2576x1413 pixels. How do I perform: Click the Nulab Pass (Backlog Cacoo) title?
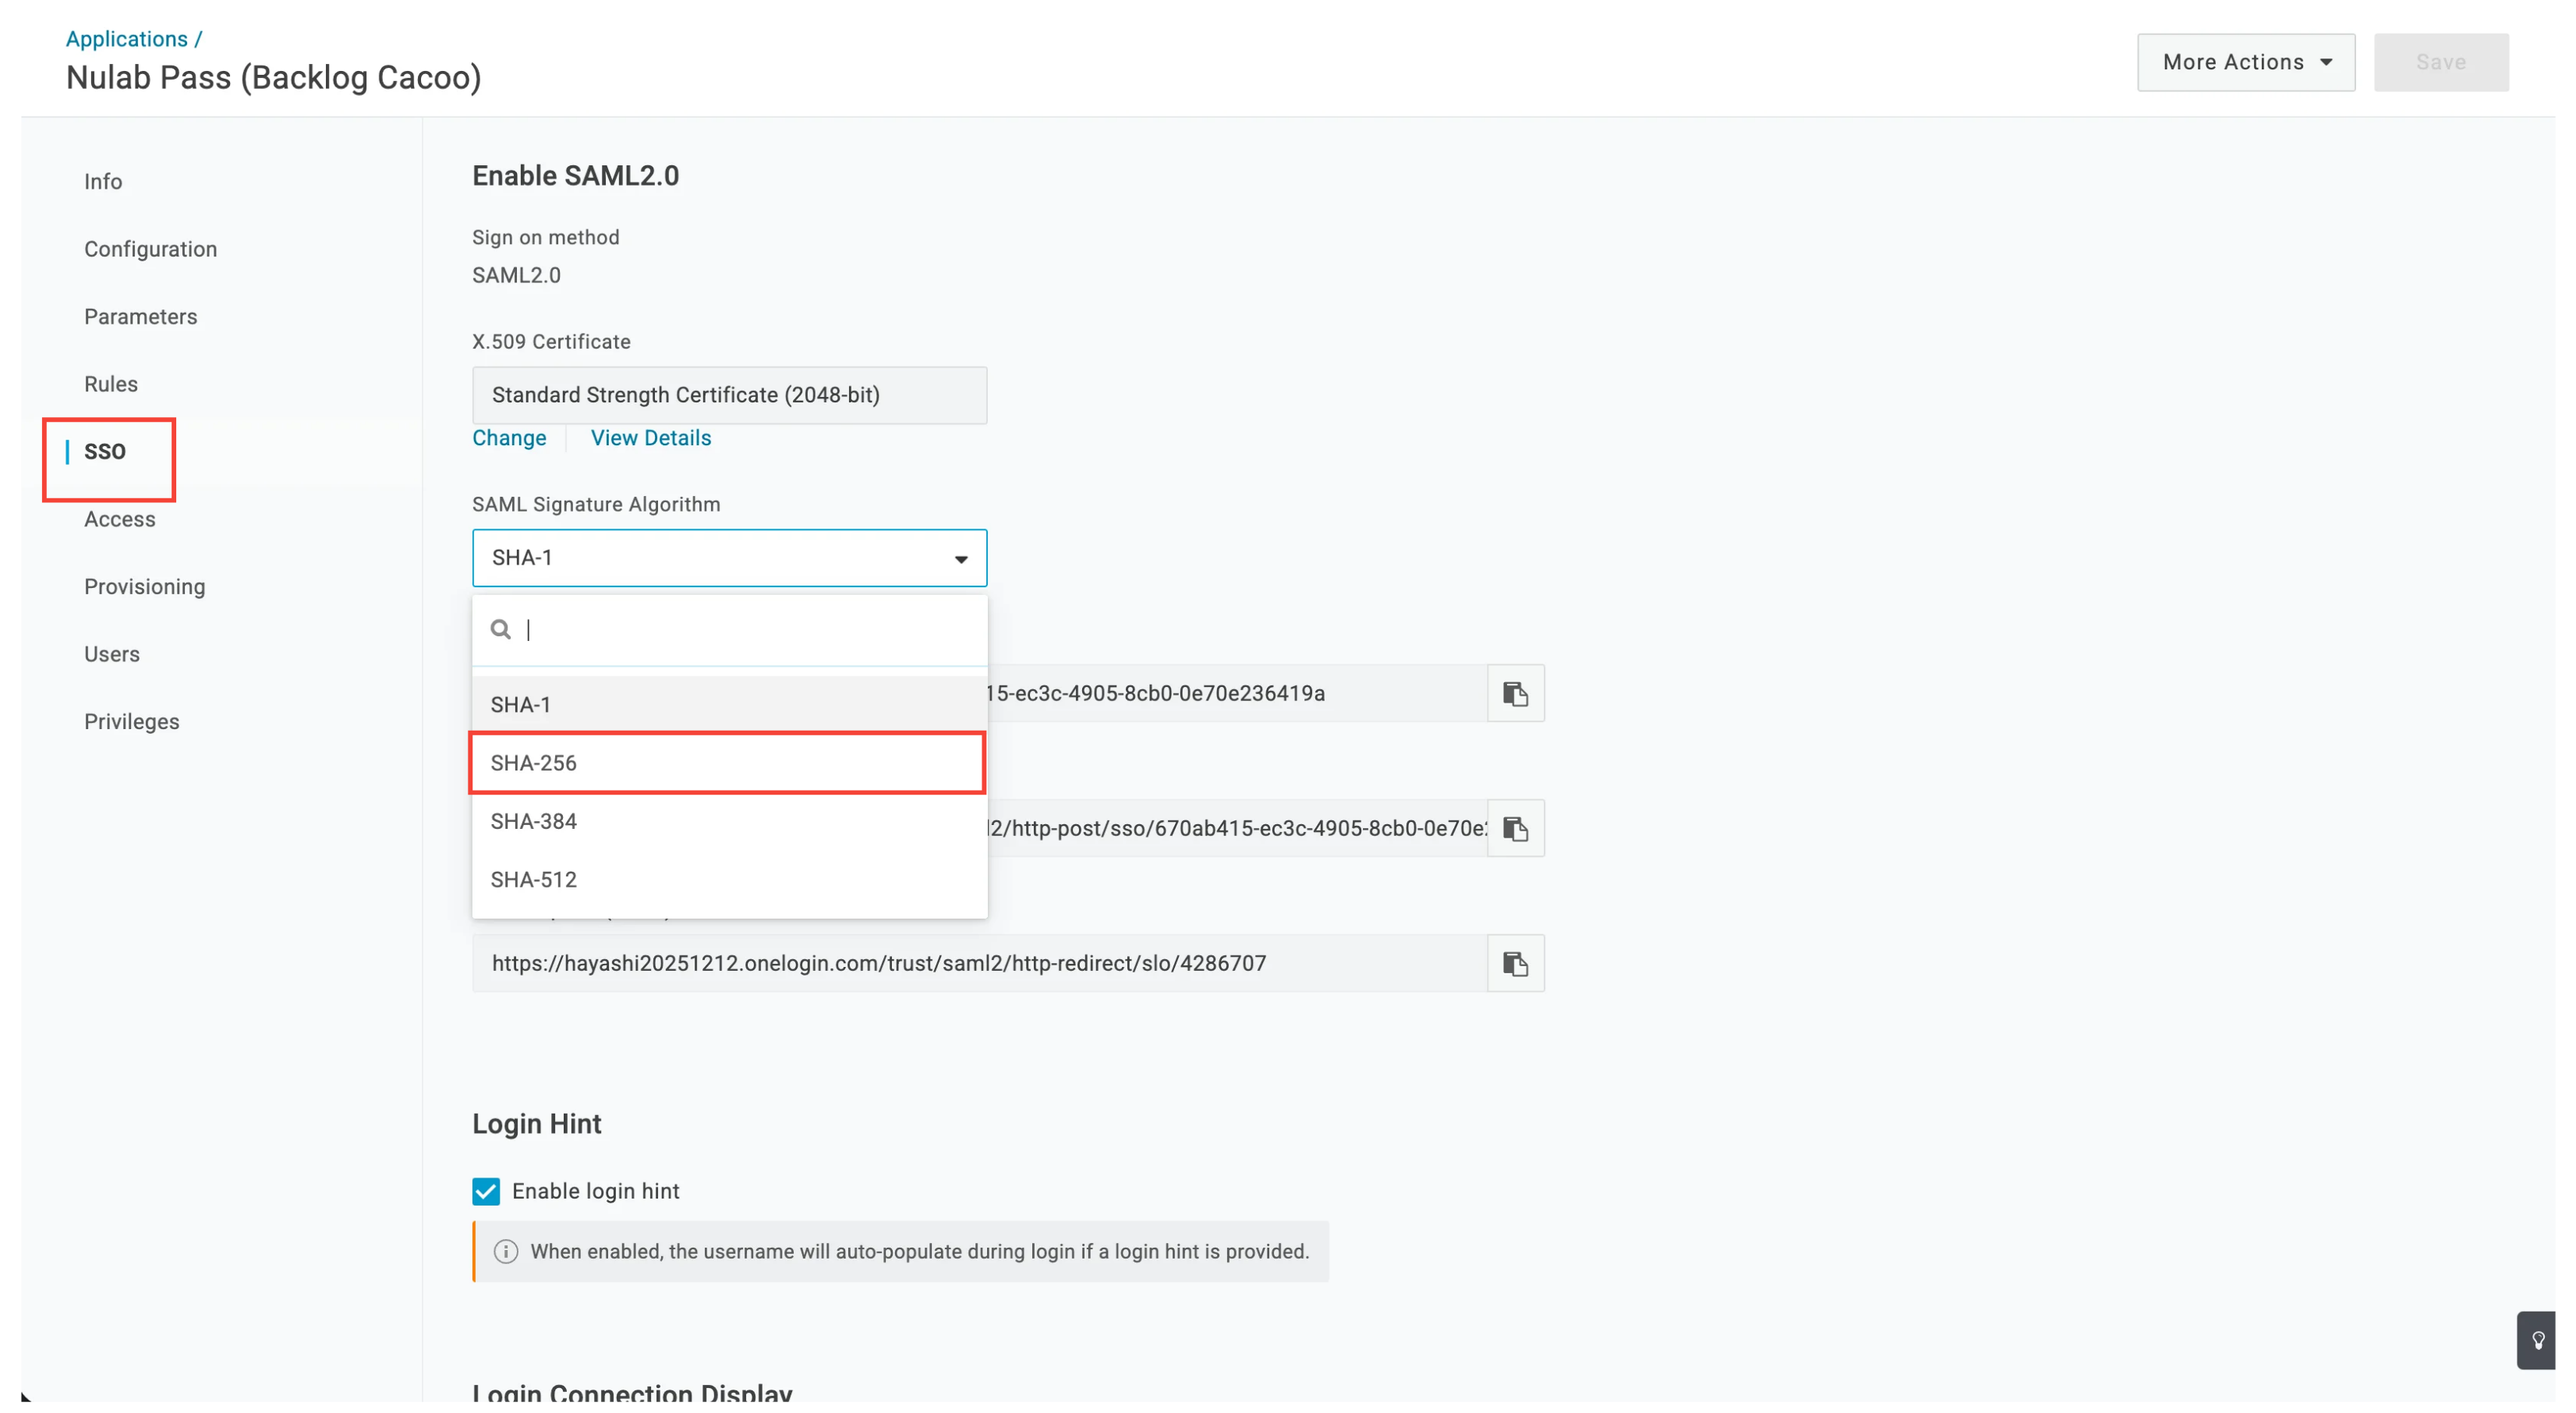click(274, 78)
